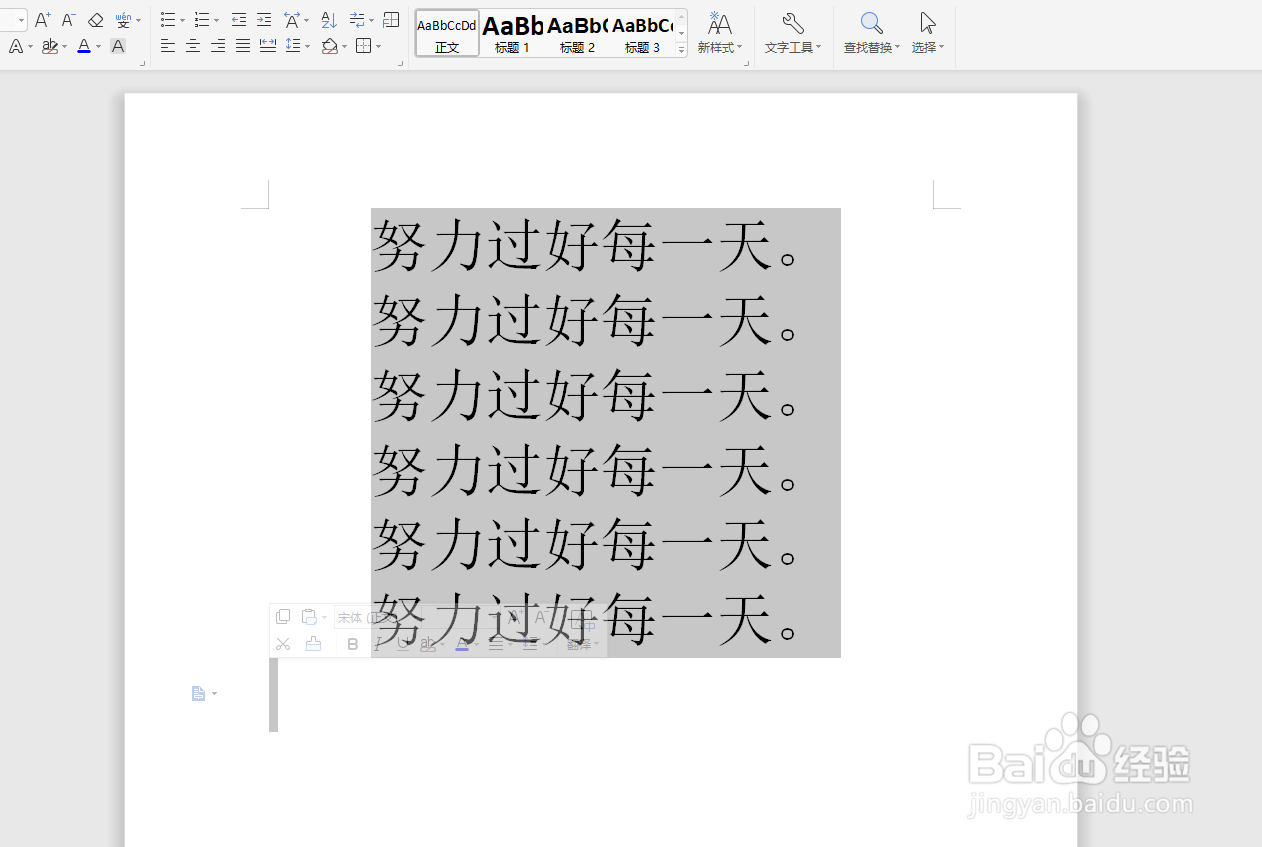The width and height of the screenshot is (1262, 847).
Task: Select the 正文 style in the gallery
Action: [447, 34]
